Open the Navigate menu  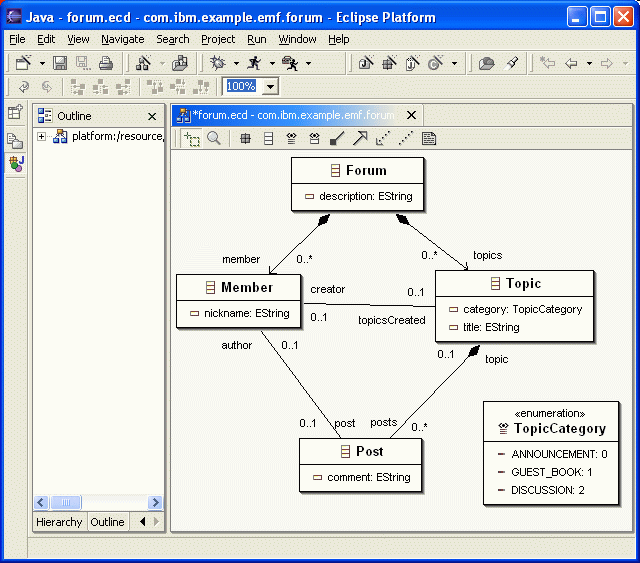coord(122,39)
